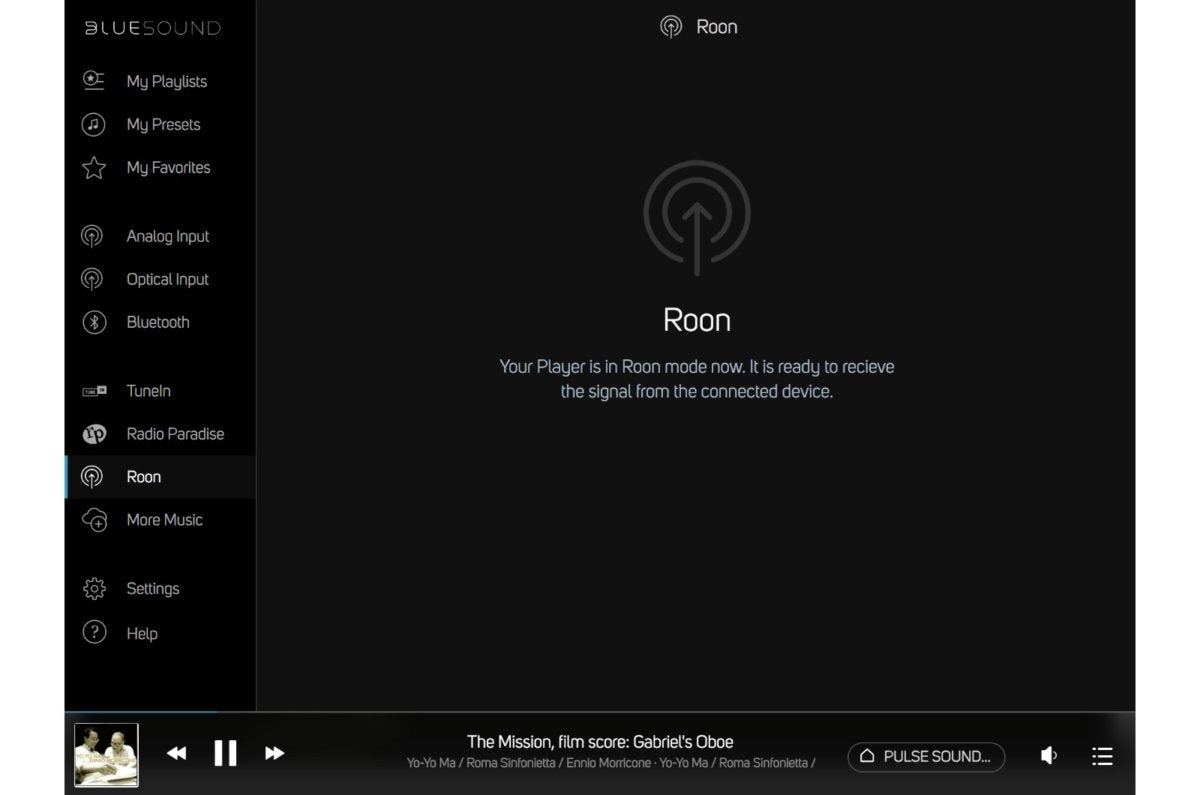This screenshot has width=1200, height=795.
Task: Click the Roon header icon at the top
Action: [x=671, y=27]
